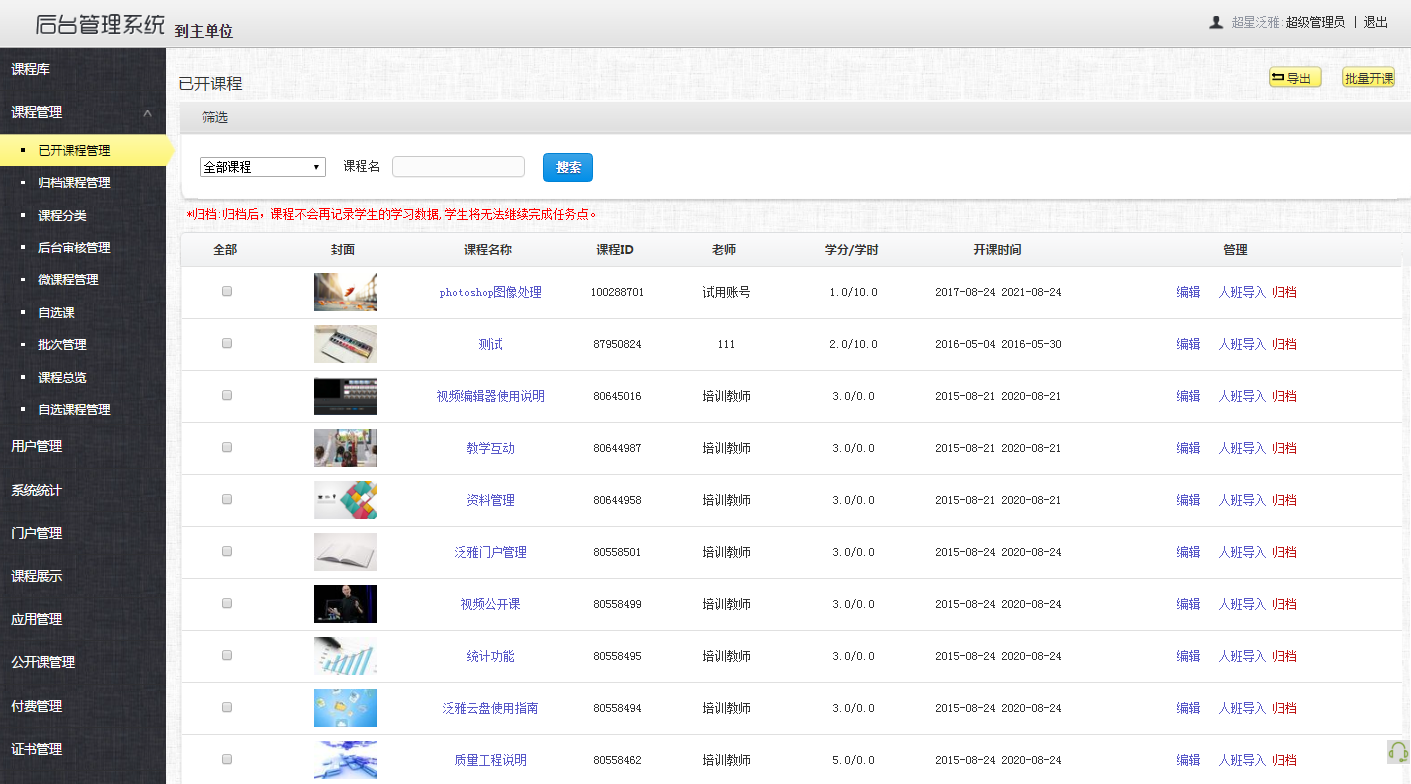Check the checkbox for 质量工程说明 course
The width and height of the screenshot is (1411, 784).
[226, 759]
